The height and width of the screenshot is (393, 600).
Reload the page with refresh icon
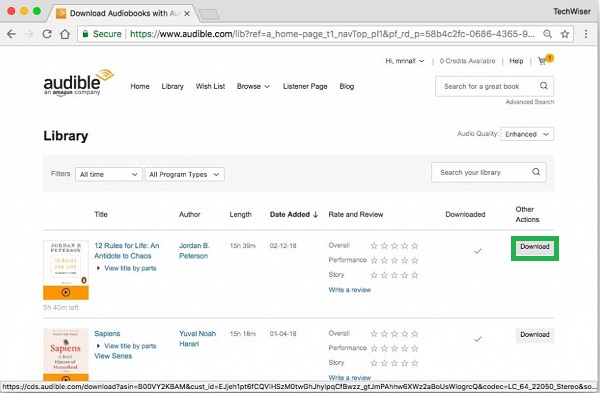tap(47, 34)
